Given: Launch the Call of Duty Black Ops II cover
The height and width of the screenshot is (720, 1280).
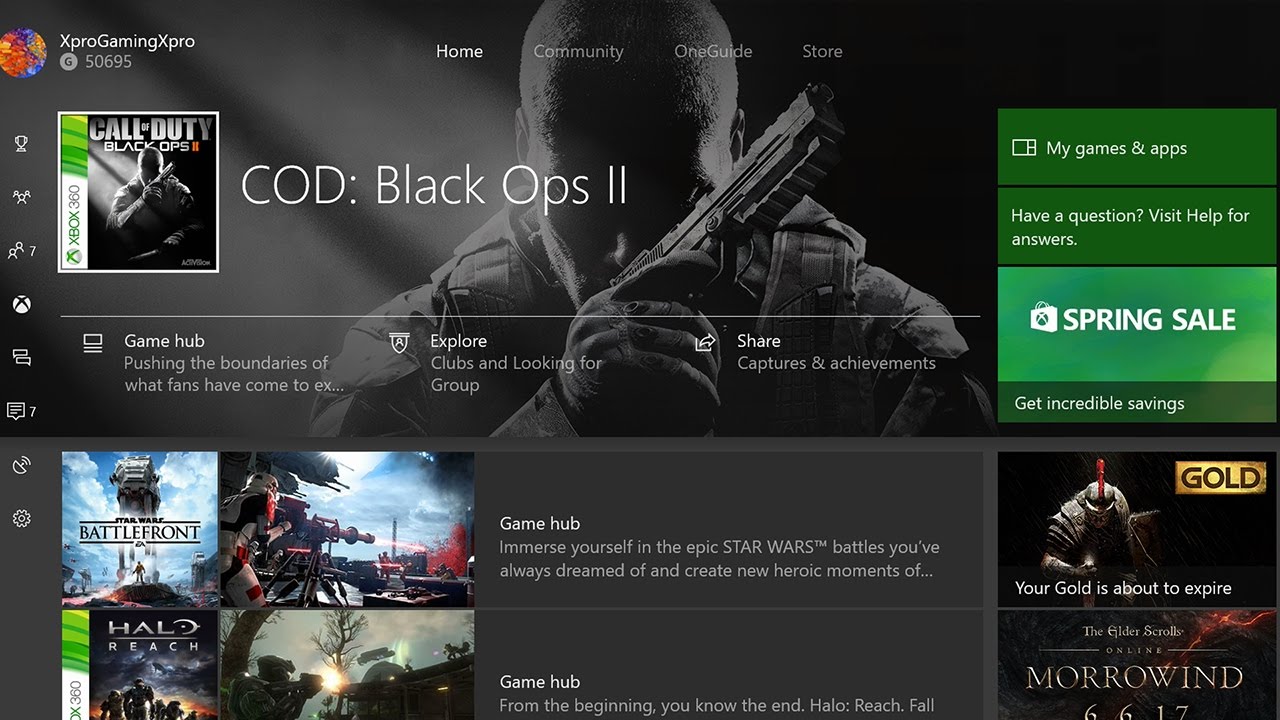Looking at the screenshot, I should tap(138, 192).
